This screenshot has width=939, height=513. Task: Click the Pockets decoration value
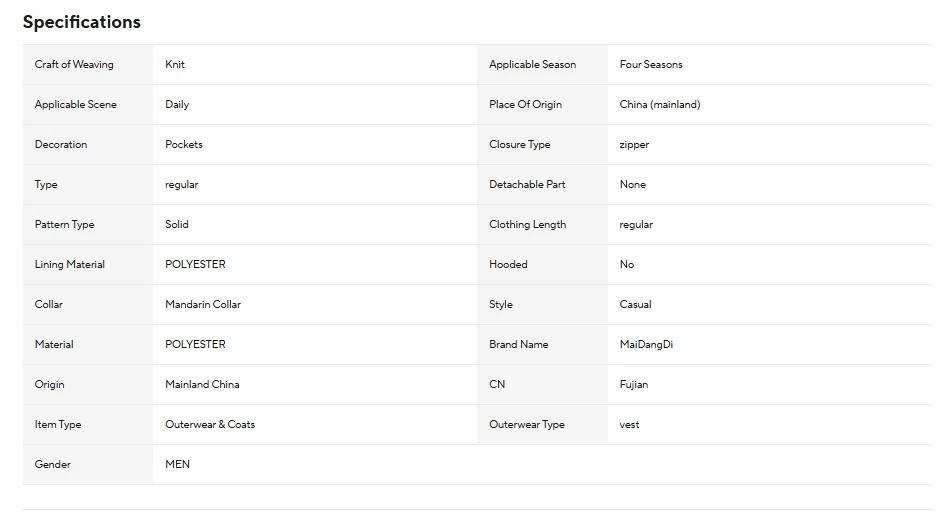(x=184, y=144)
